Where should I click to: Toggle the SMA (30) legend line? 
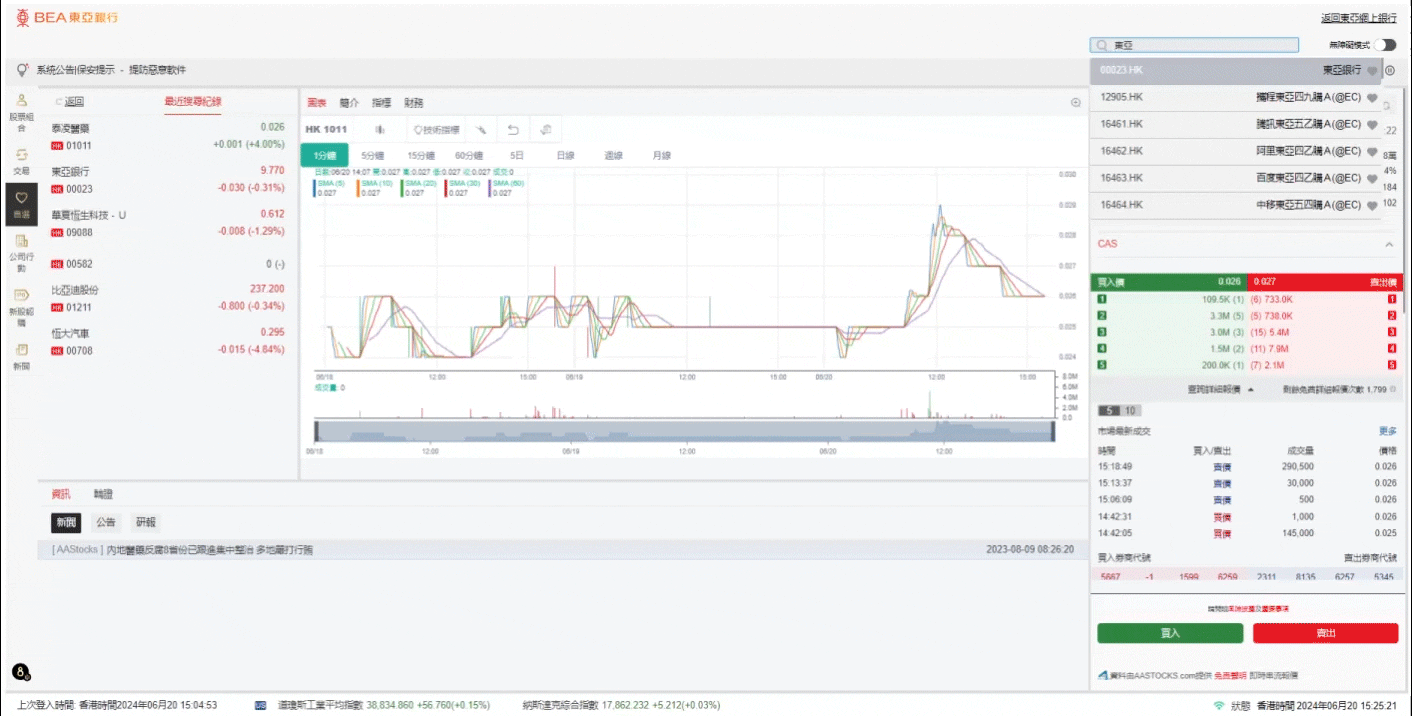[463, 188]
